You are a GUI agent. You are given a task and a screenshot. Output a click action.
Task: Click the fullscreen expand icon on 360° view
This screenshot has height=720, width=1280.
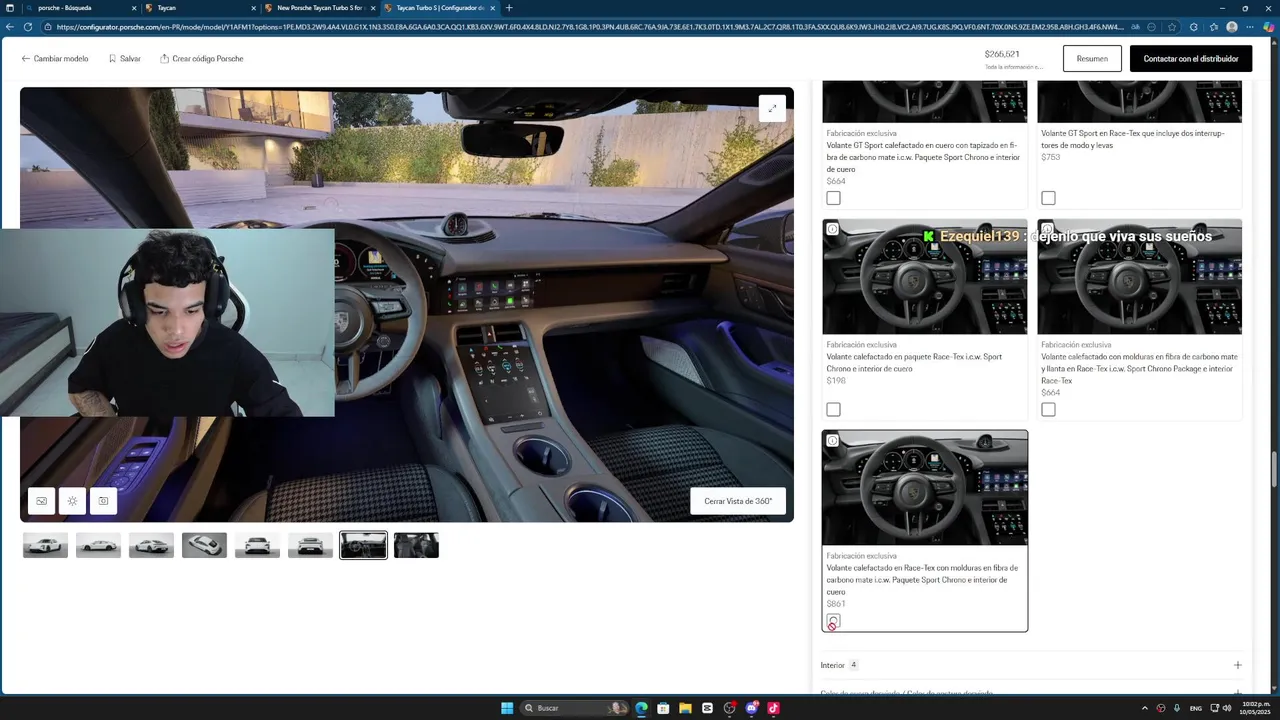tap(772, 108)
